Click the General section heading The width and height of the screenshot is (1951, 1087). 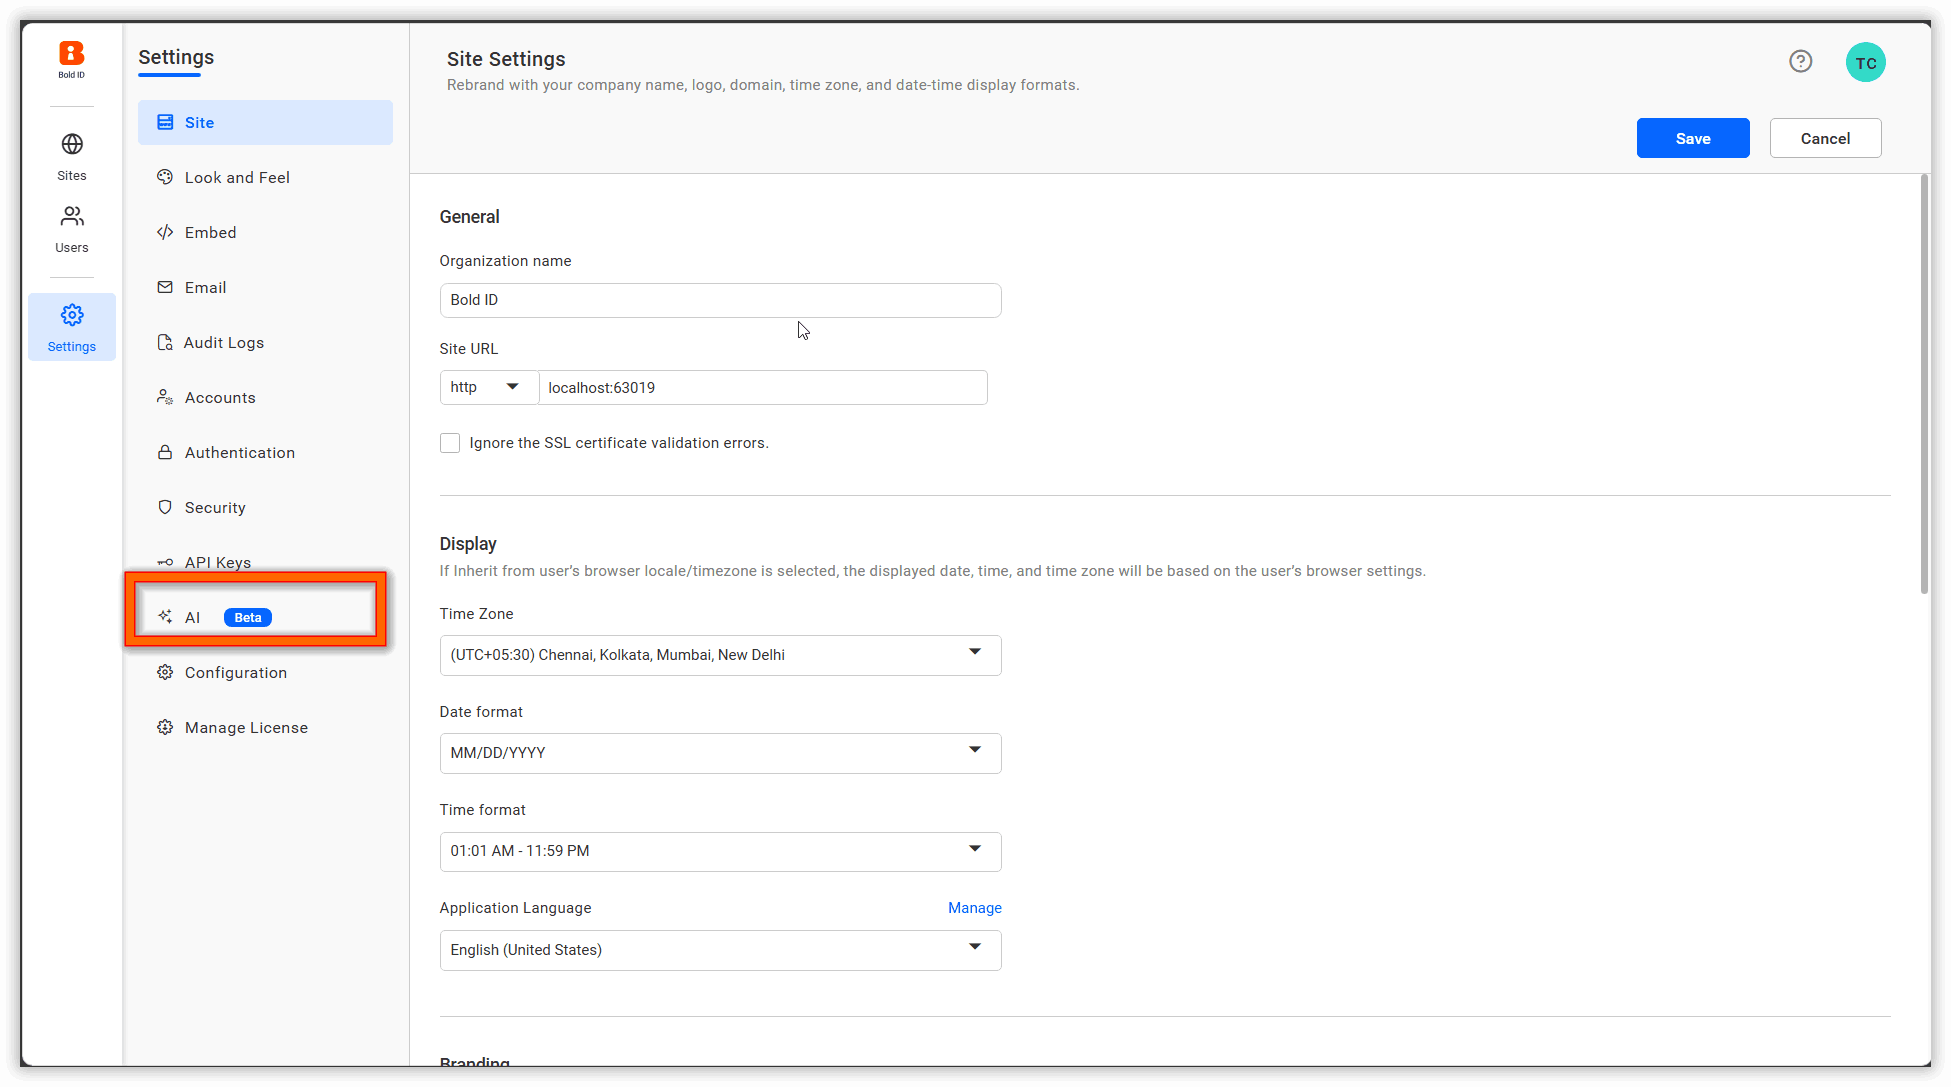[469, 217]
